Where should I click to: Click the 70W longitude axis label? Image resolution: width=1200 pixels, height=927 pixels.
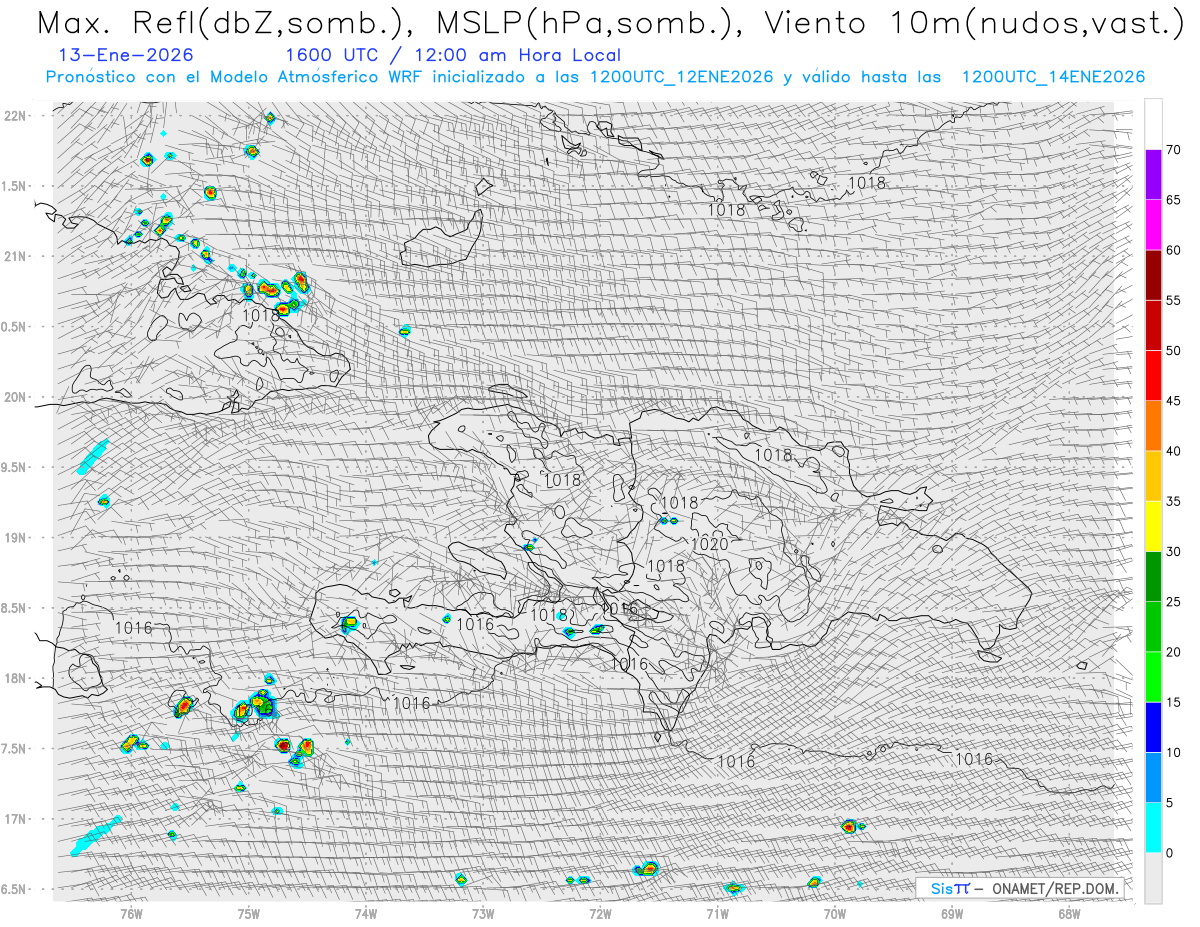pyautogui.click(x=835, y=912)
